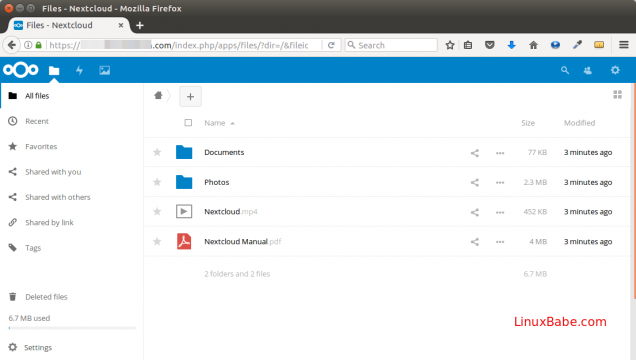Image resolution: width=636 pixels, height=360 pixels.
Task: Open the Activity lightning icon
Action: coord(80,71)
